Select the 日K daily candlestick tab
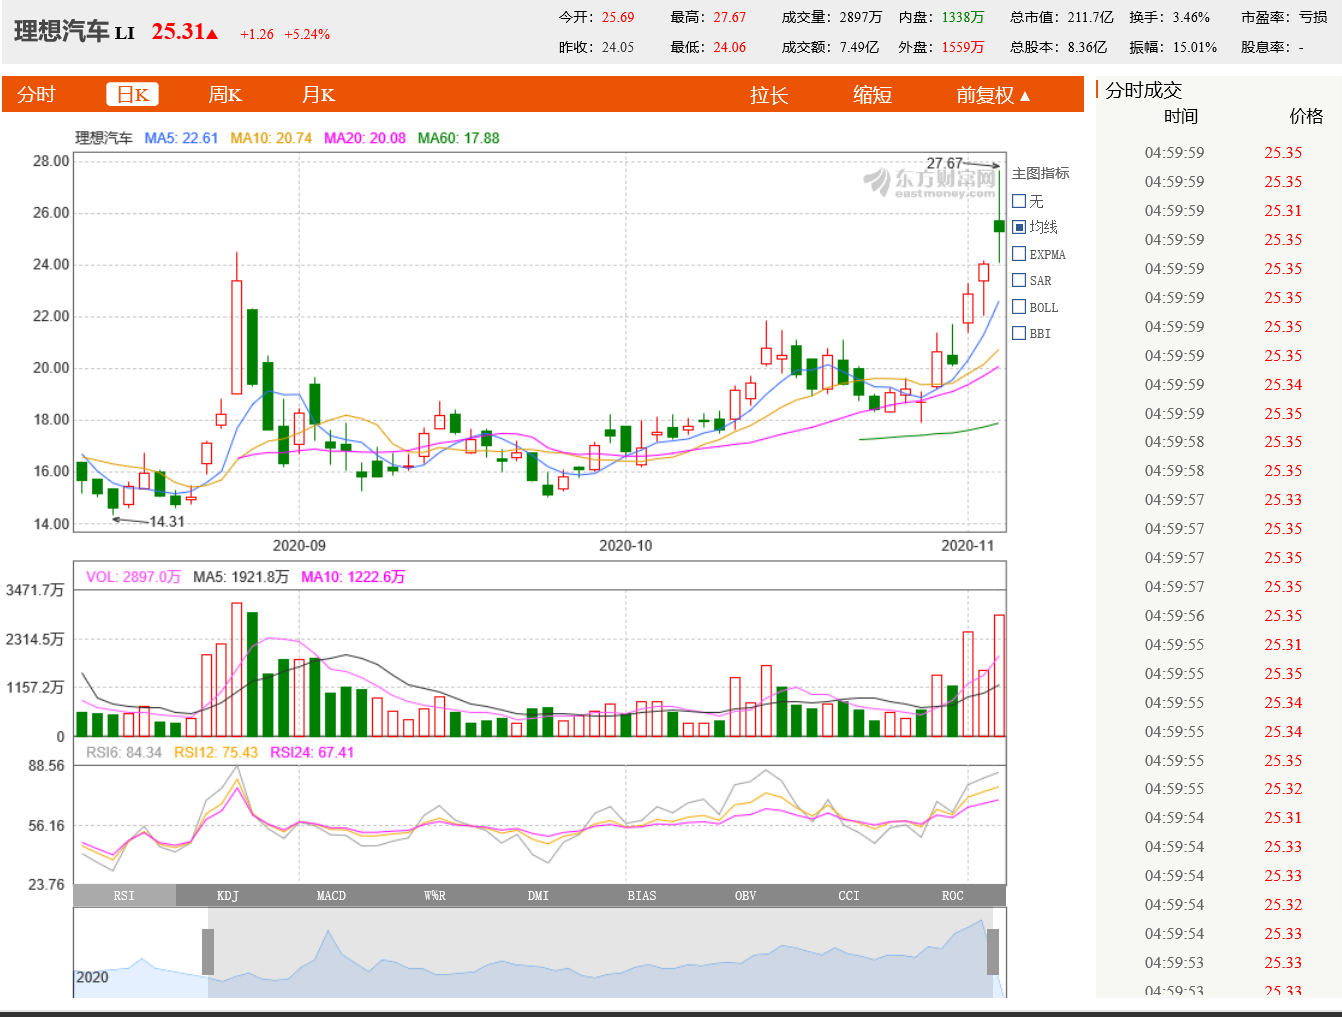The height and width of the screenshot is (1017, 1342). coord(133,94)
